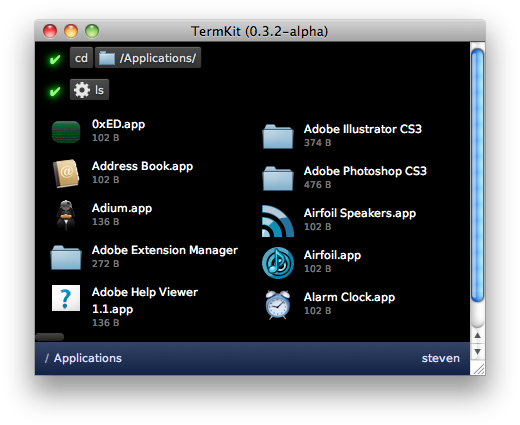Click the 0xED.app green hex icon
This screenshot has height=425, width=520.
click(x=66, y=132)
